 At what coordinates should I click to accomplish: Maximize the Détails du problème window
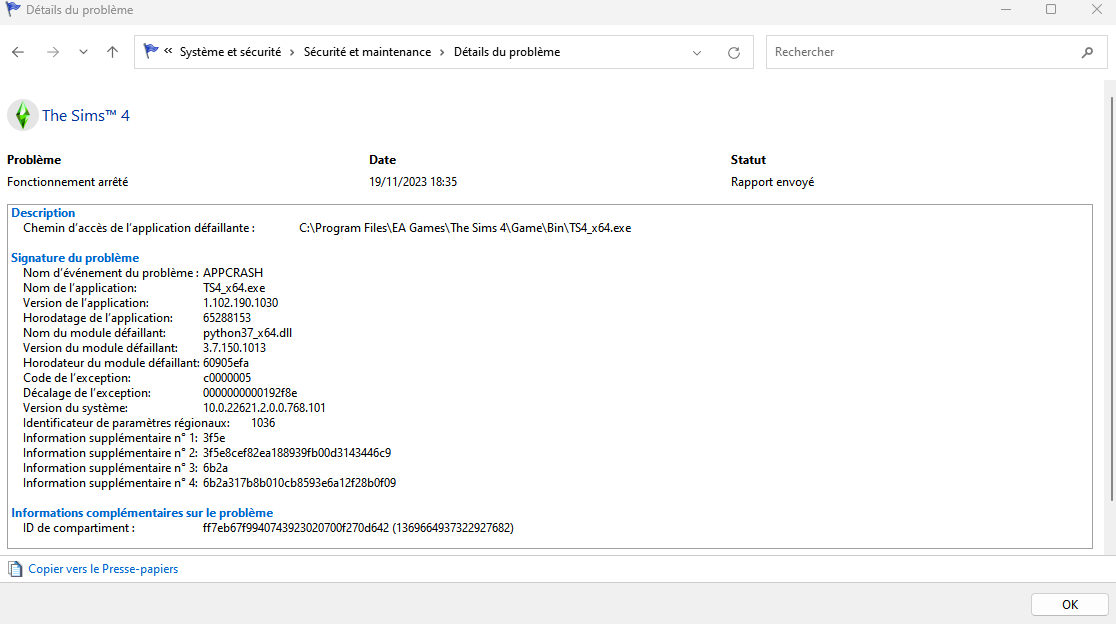pyautogui.click(x=1051, y=10)
